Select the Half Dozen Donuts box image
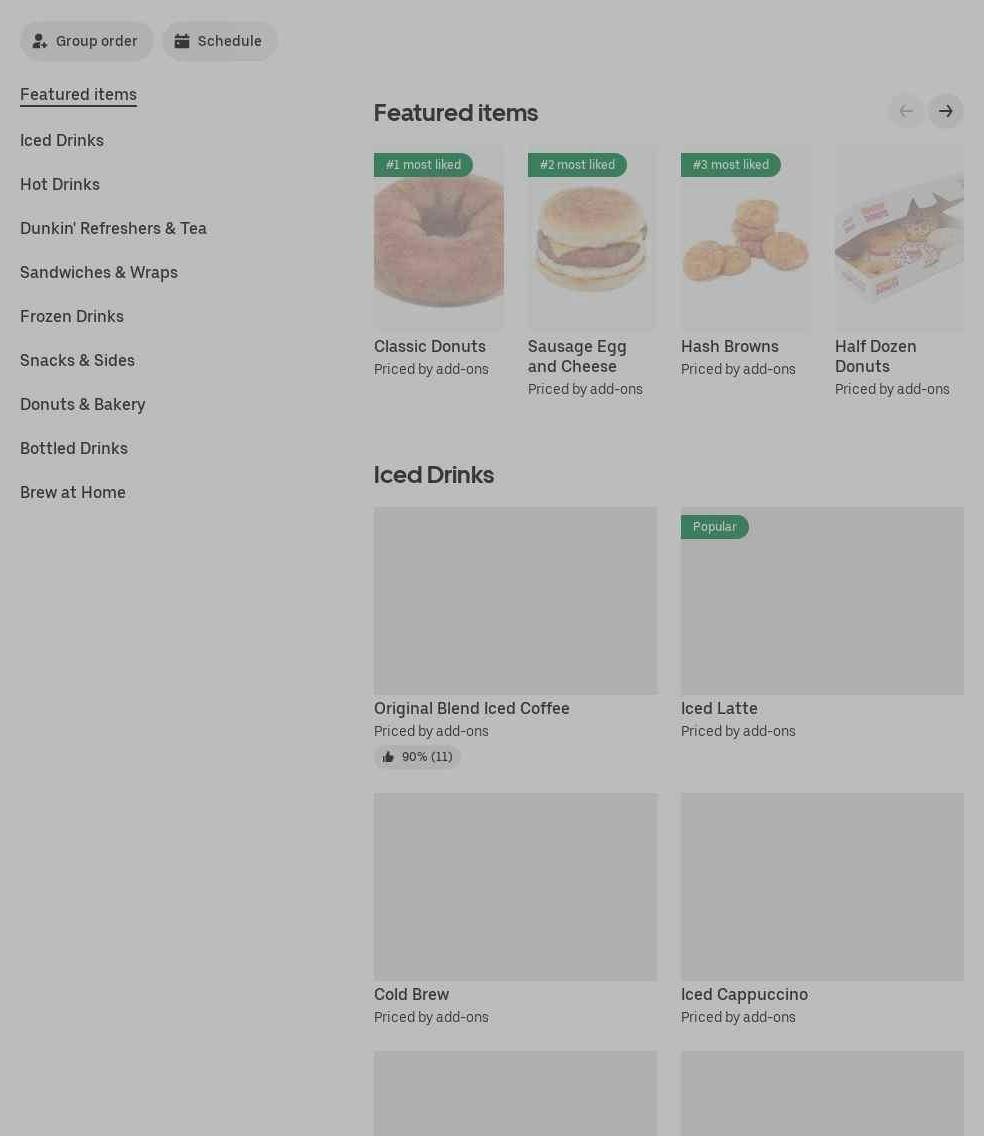Screen dimensions: 984x1136 click(899, 238)
